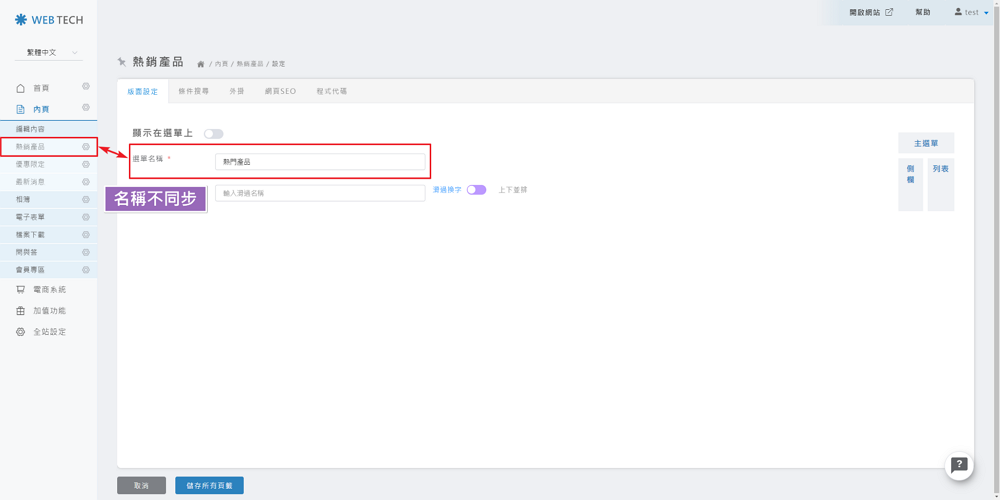
Task: Toggle the 顯示在選單上 switch
Action: [x=213, y=133]
